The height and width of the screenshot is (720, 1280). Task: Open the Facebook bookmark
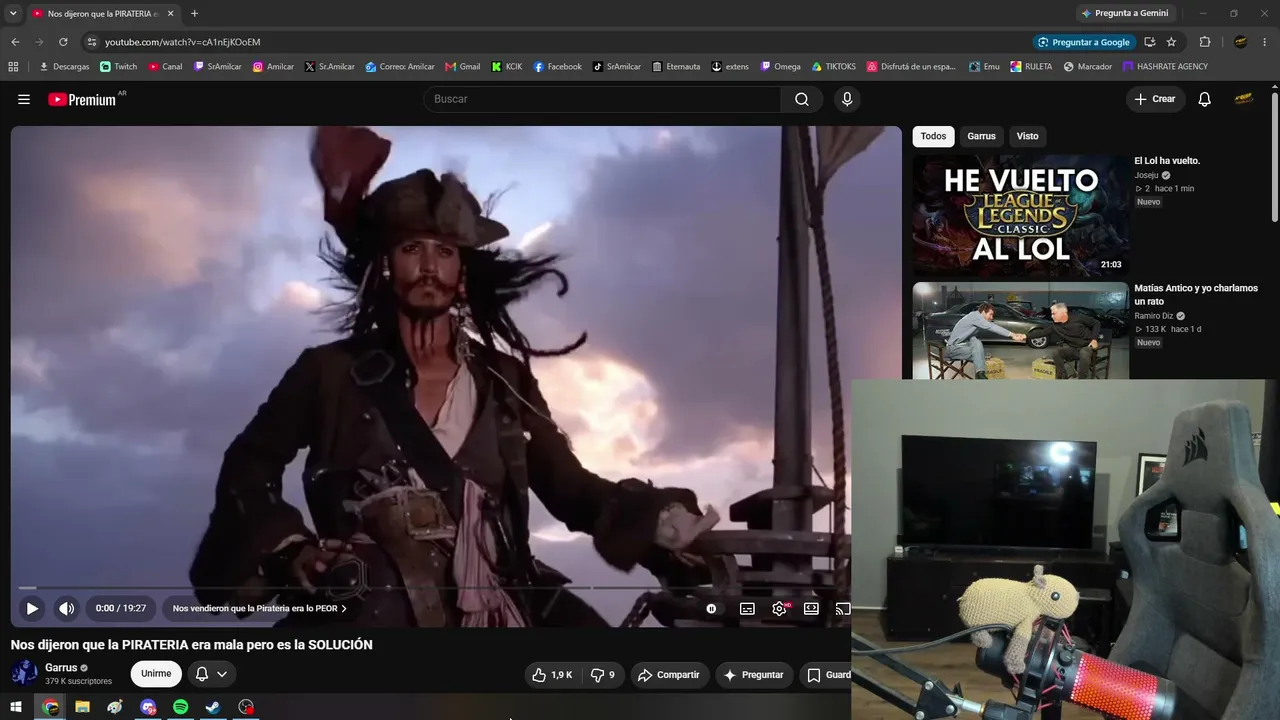[x=558, y=67]
